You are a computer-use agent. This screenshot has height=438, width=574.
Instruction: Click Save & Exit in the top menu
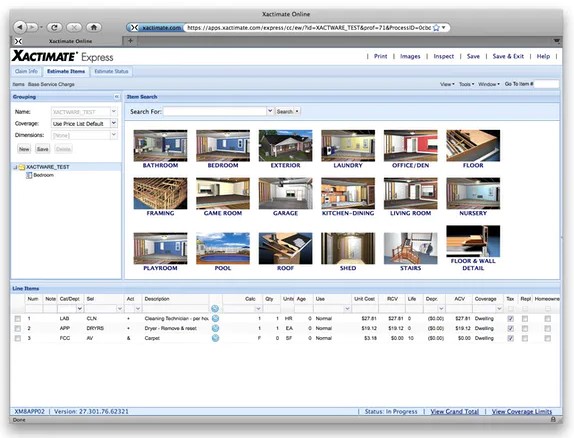(508, 56)
